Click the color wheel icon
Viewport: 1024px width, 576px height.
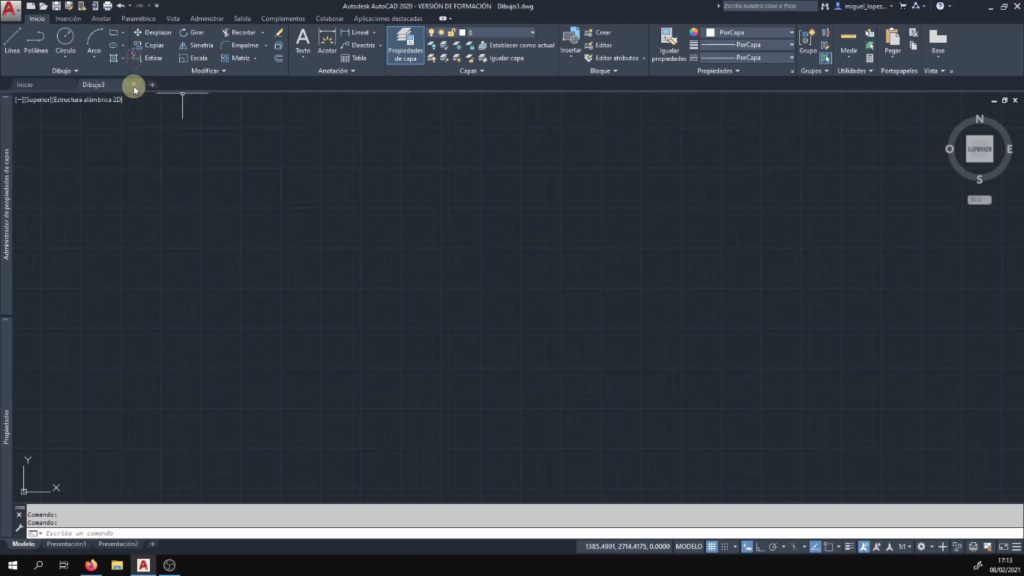(694, 32)
